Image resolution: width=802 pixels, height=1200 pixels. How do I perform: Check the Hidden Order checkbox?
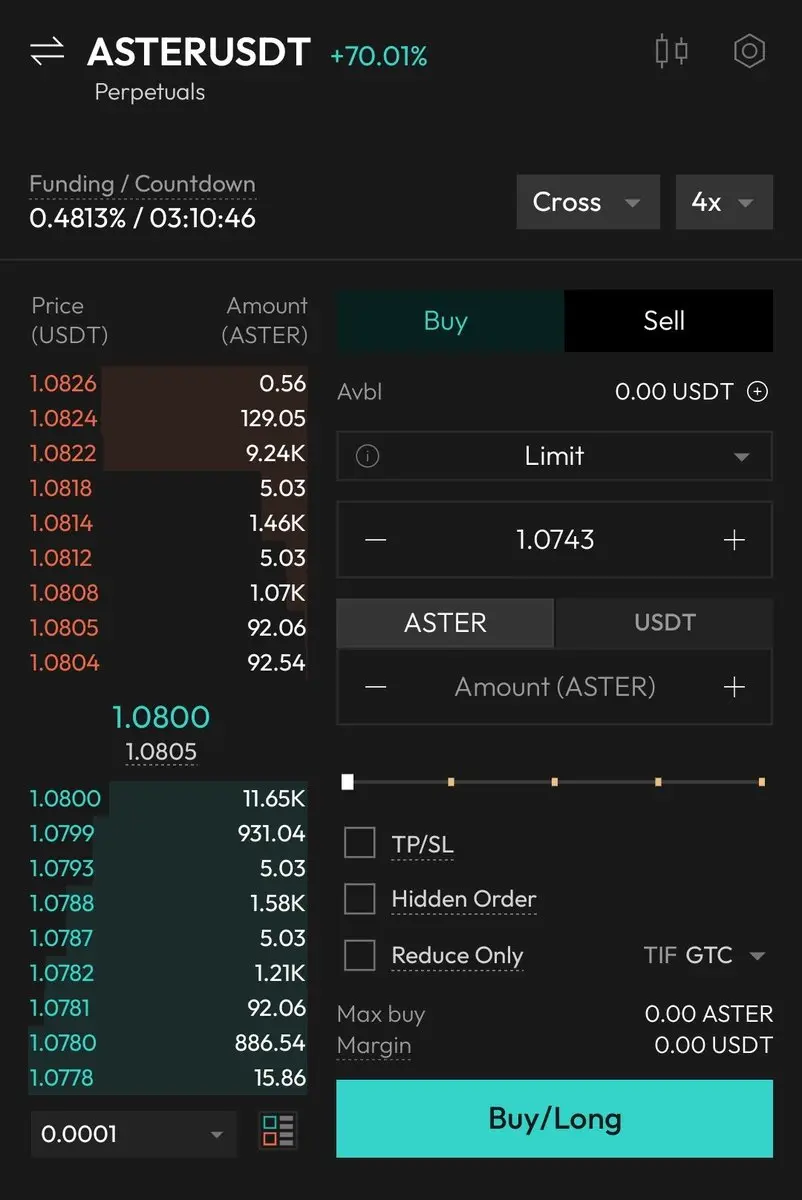pos(359,899)
